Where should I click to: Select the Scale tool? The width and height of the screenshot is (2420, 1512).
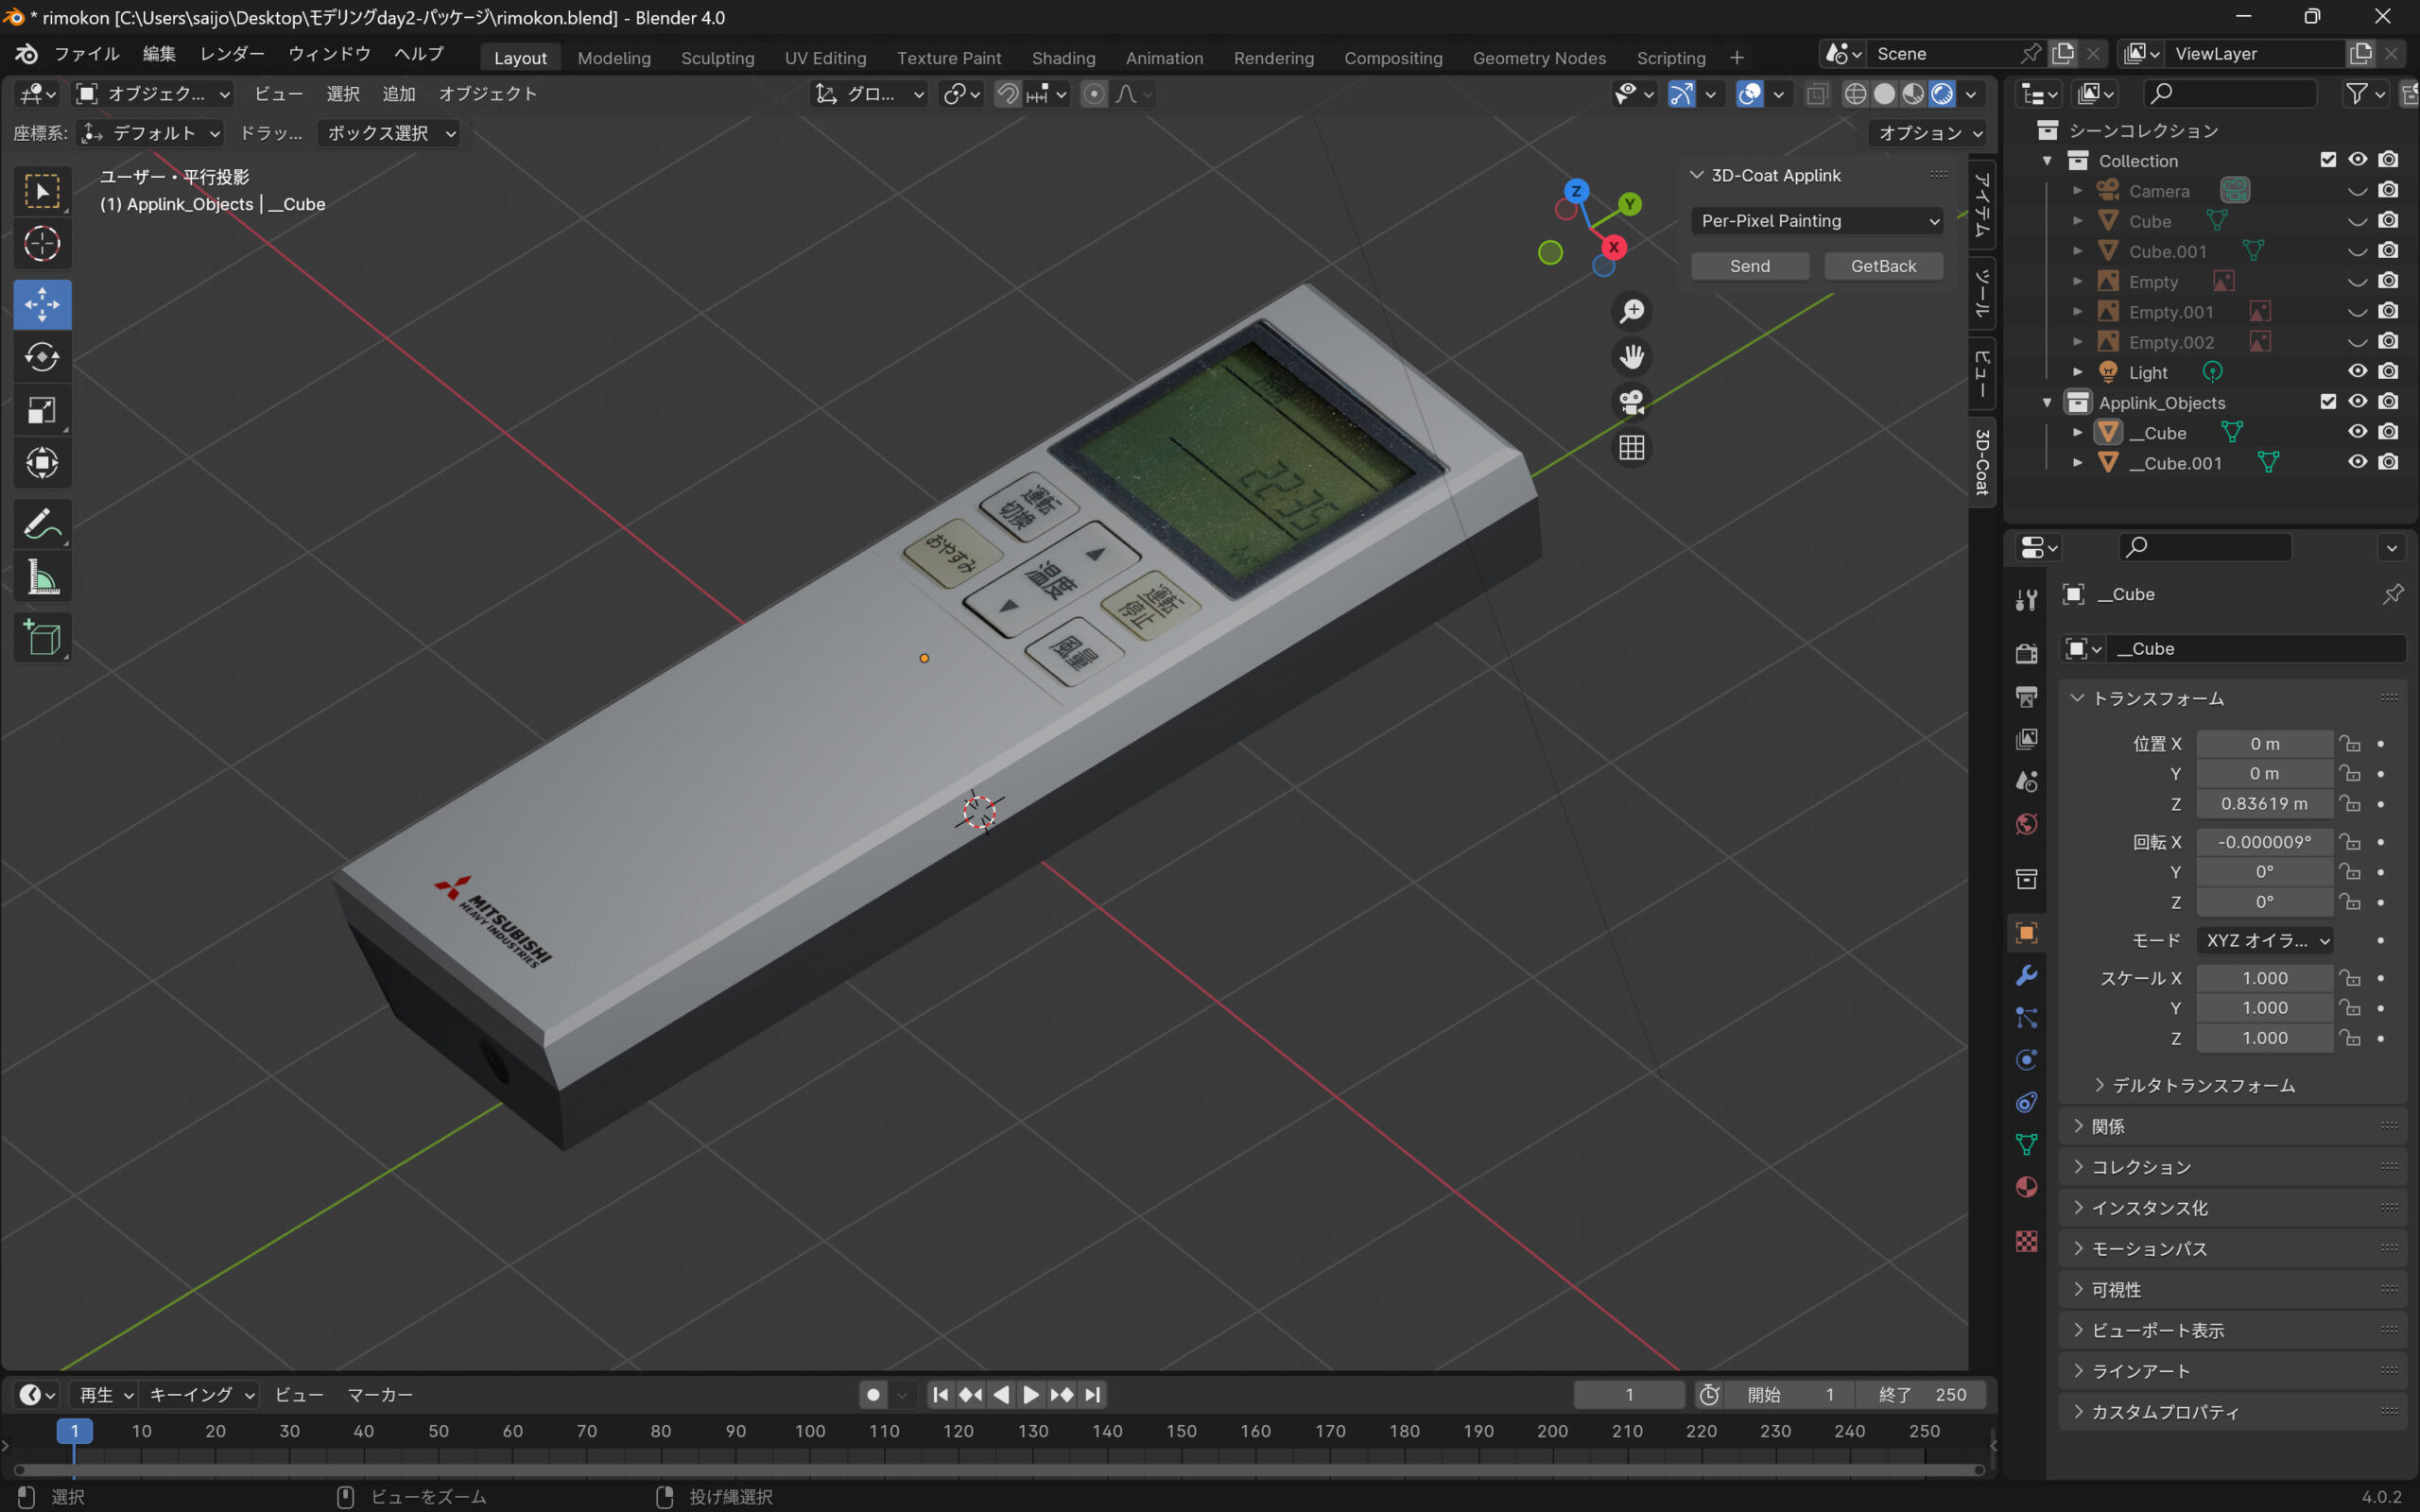click(42, 410)
